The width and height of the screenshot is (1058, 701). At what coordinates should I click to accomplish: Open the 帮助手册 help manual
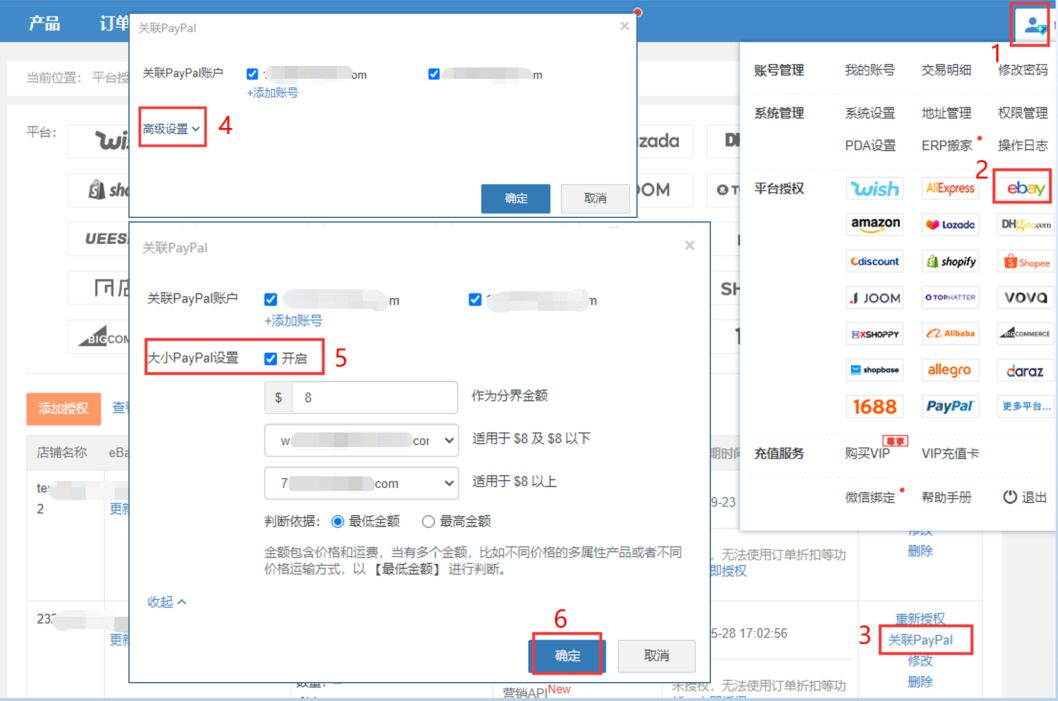click(x=946, y=497)
